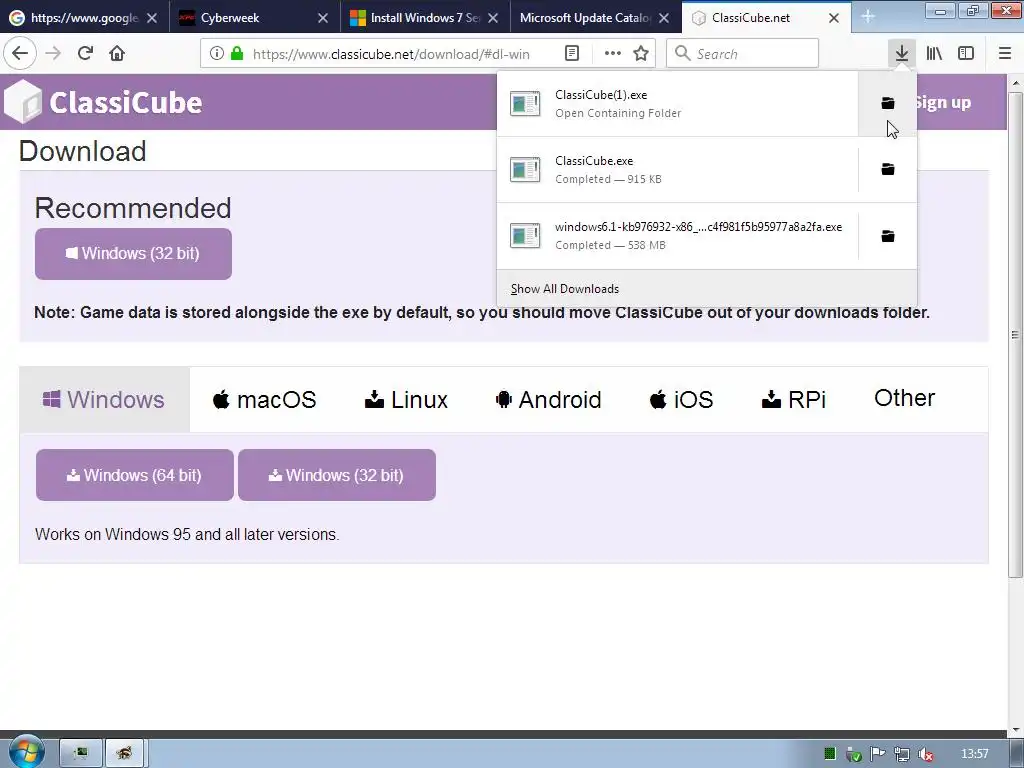The image size is (1024, 768).
Task: Reload the ClassiCube page
Action: tap(85, 53)
